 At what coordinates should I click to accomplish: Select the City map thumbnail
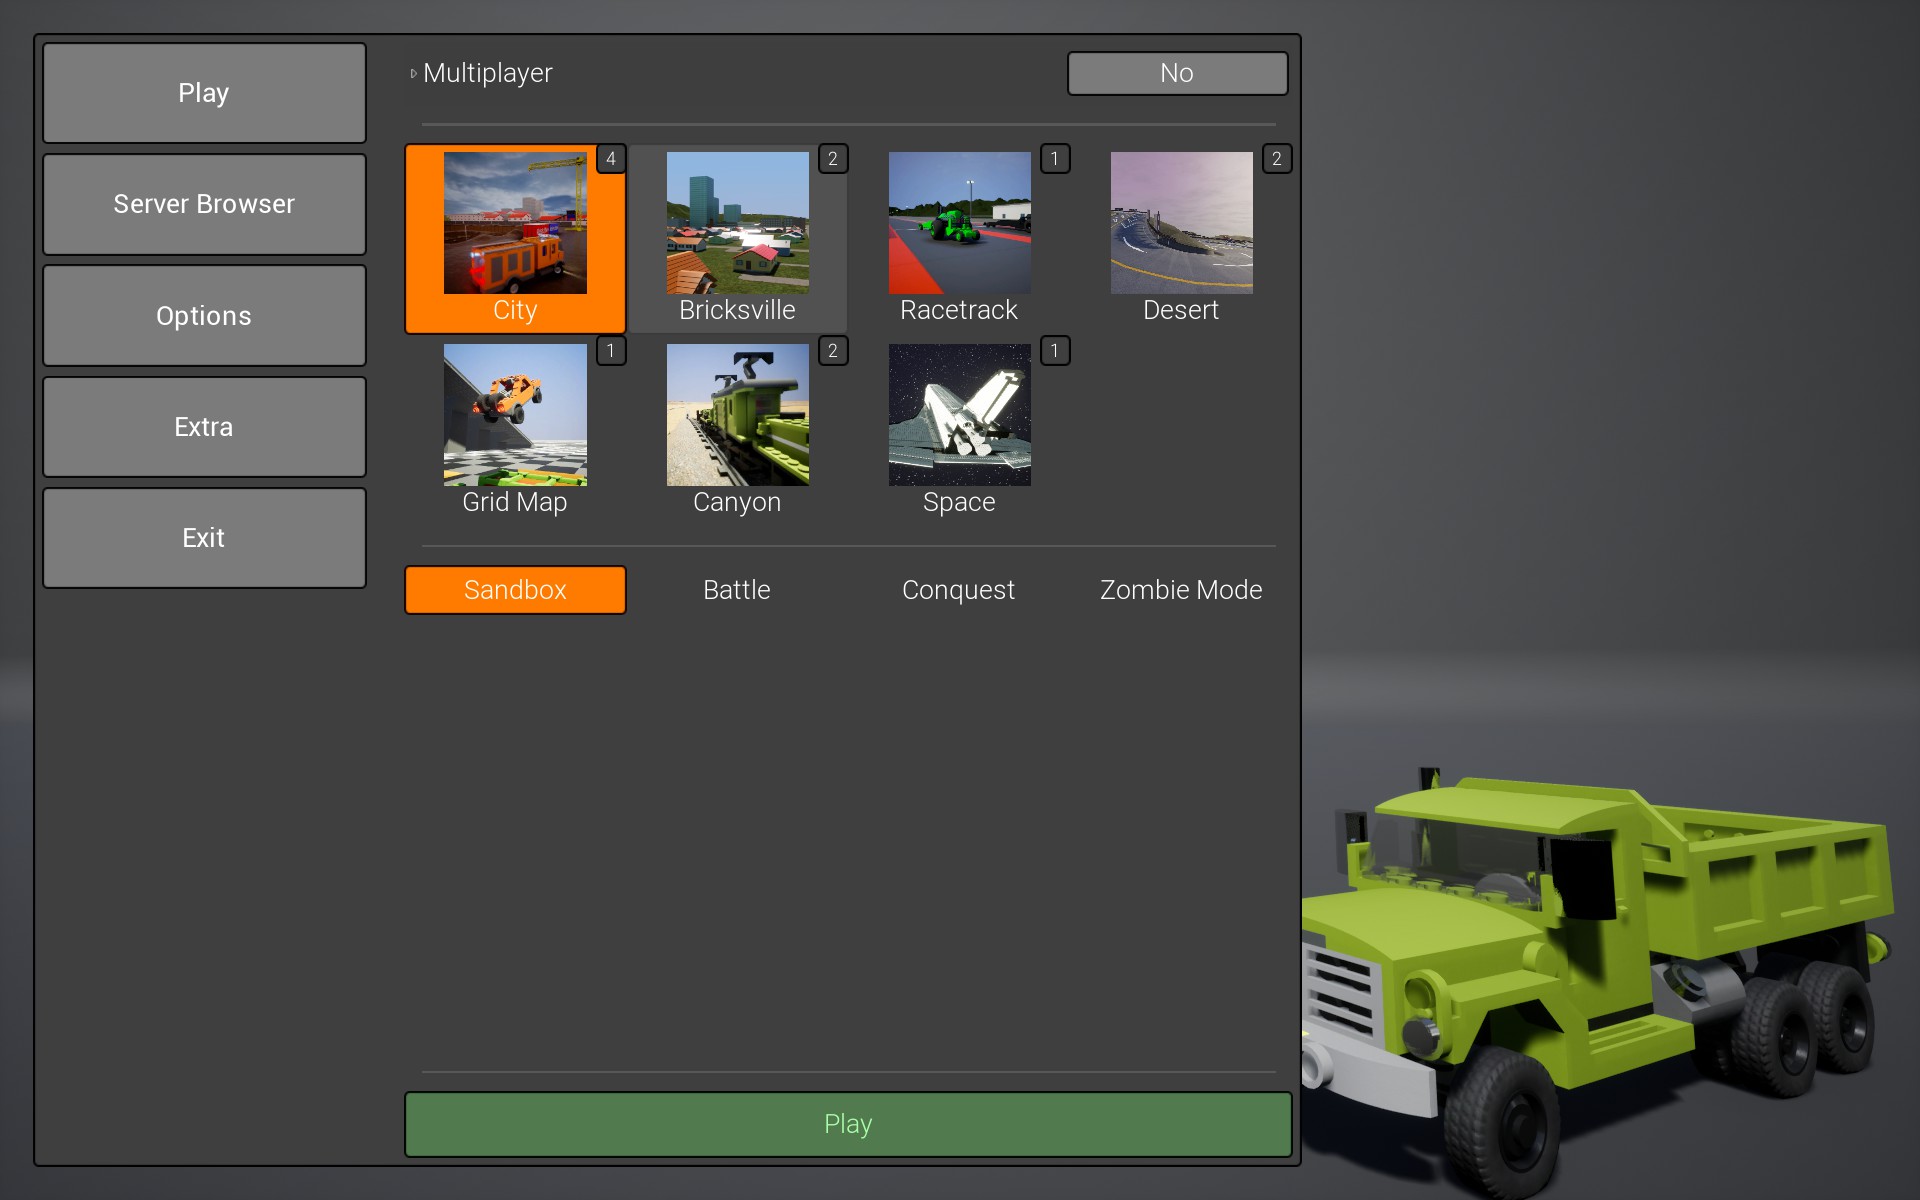515,223
